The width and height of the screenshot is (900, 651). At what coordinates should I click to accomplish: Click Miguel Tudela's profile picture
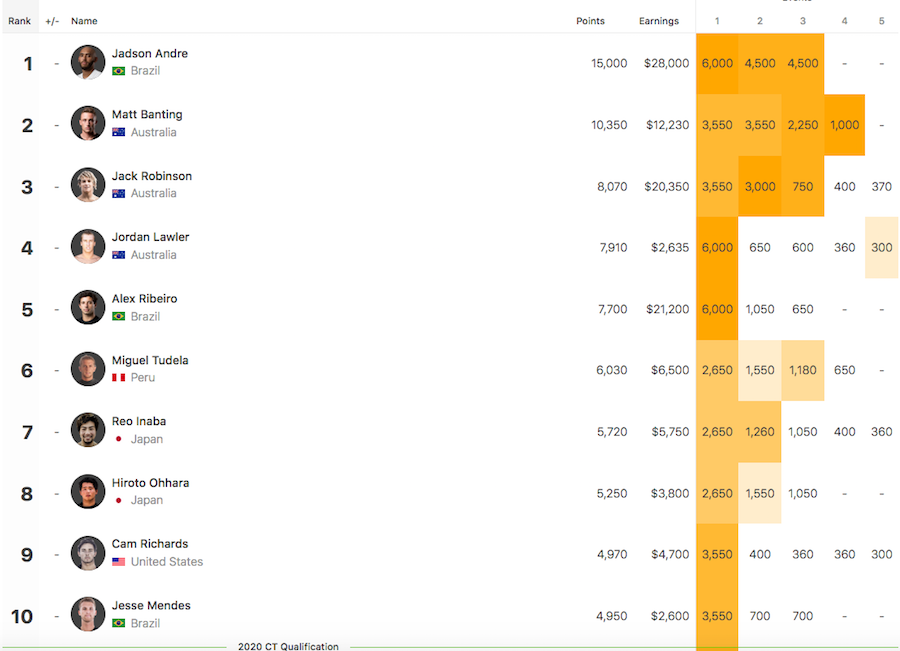tap(88, 369)
